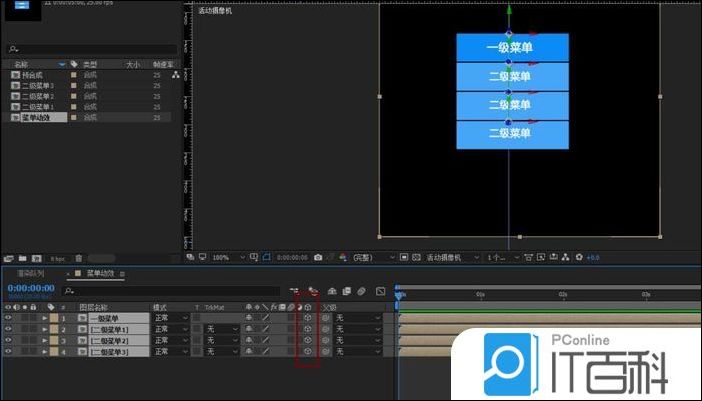Open TrkMat dropdown for 二级菜单1 layer

222,329
